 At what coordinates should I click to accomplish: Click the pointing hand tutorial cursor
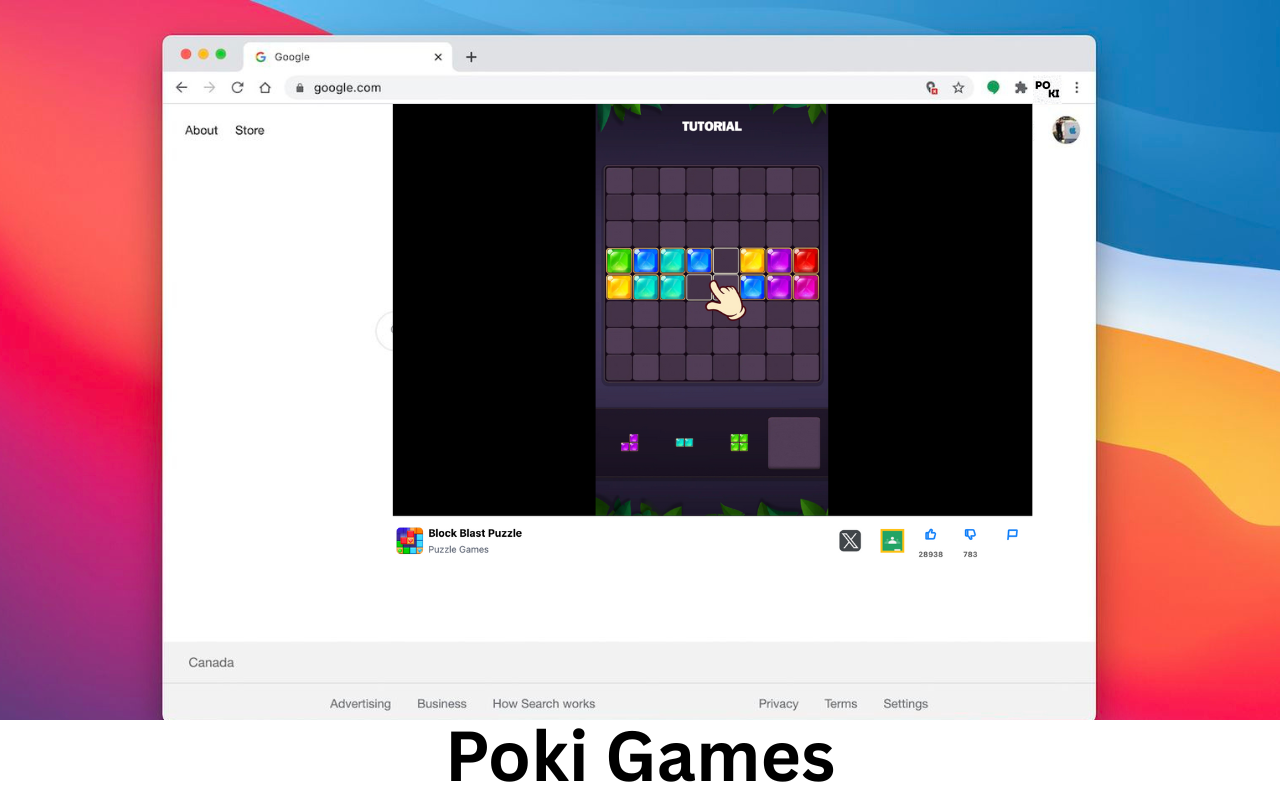[727, 298]
